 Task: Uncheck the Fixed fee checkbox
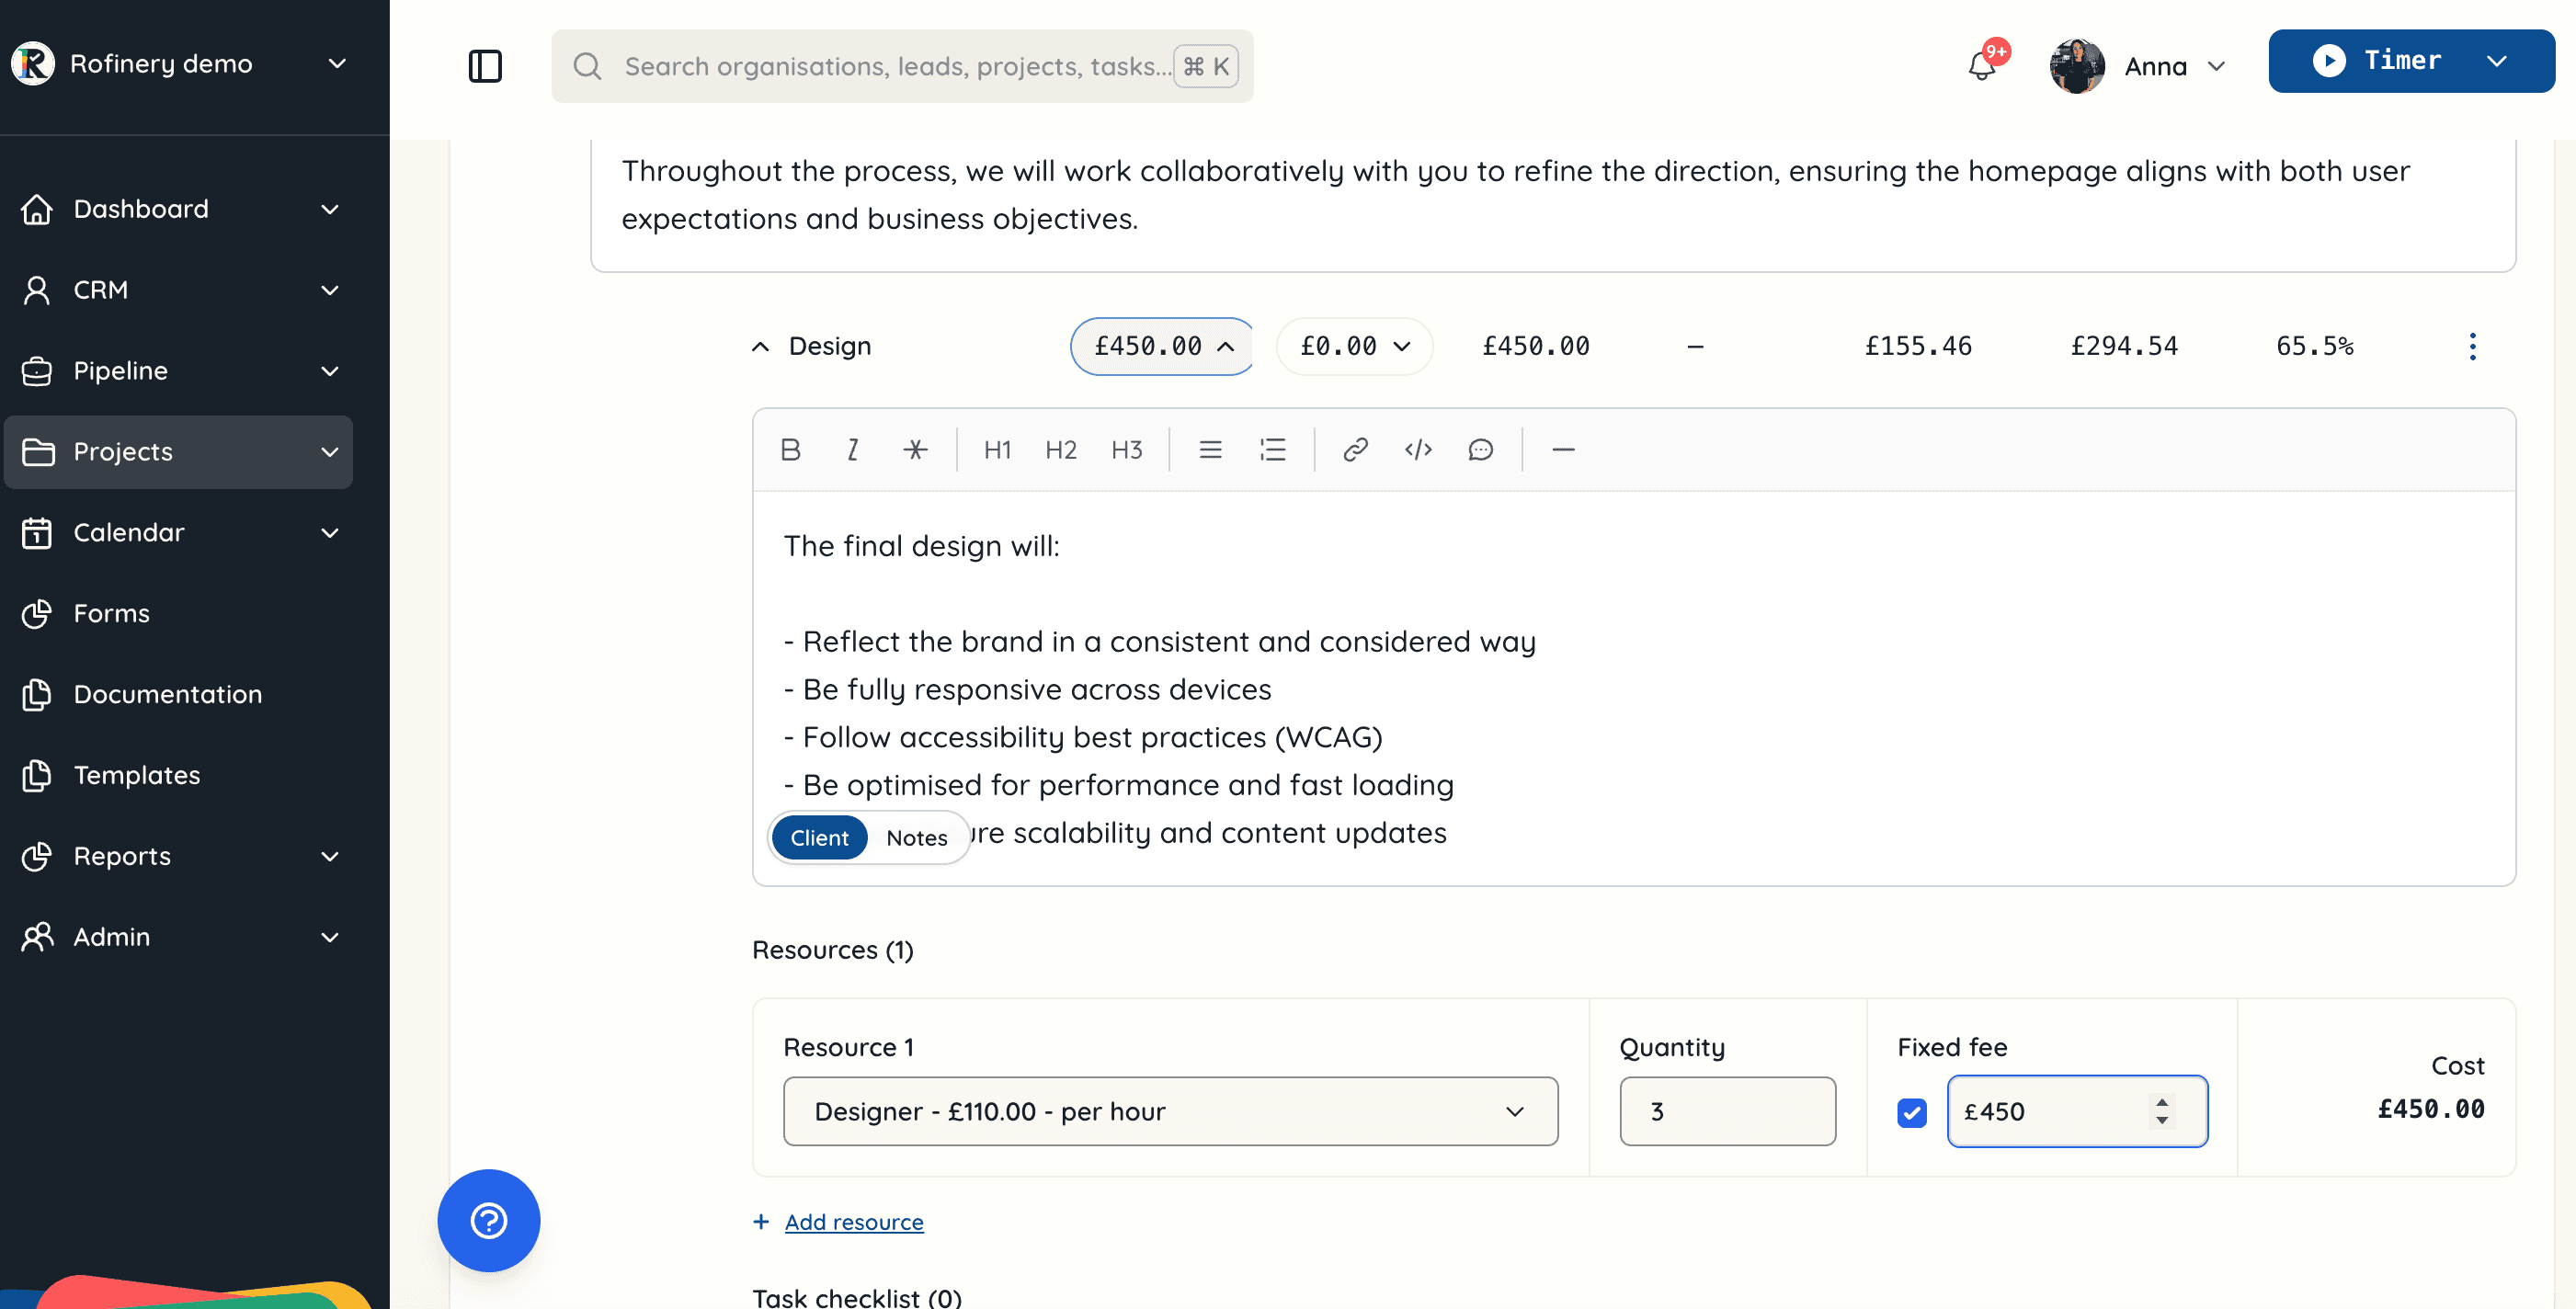pos(1911,1112)
